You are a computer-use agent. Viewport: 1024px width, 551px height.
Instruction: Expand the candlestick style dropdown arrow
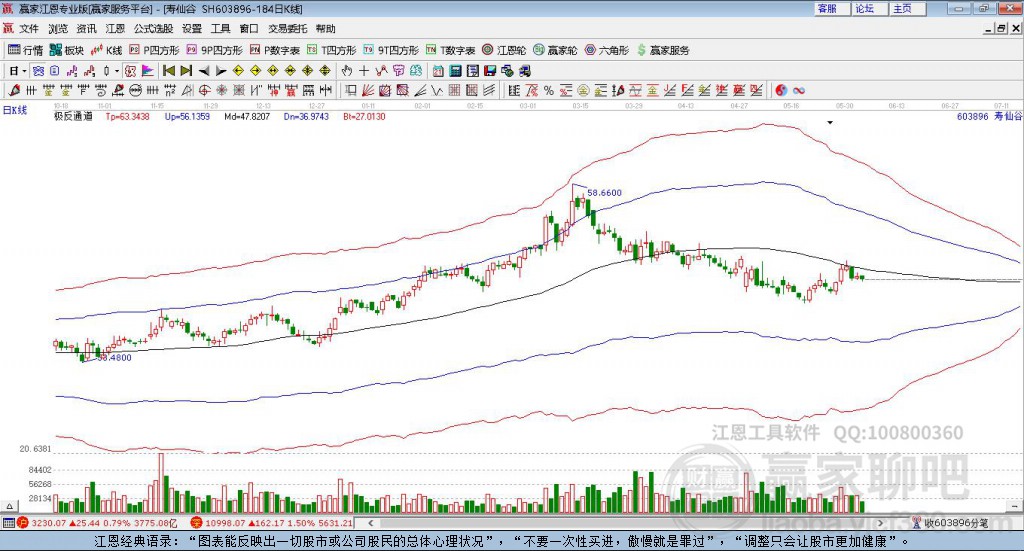117,71
